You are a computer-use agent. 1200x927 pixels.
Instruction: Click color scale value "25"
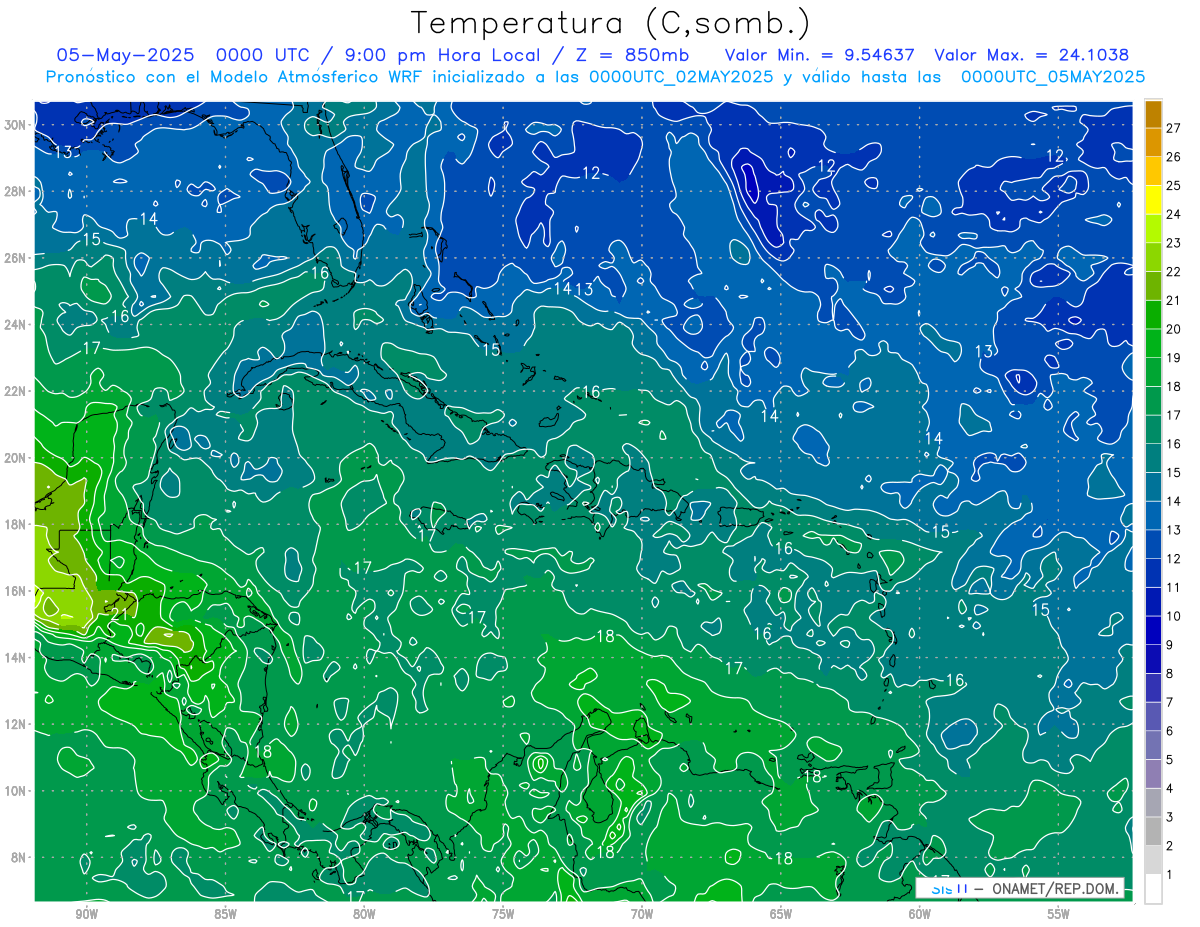[1174, 186]
